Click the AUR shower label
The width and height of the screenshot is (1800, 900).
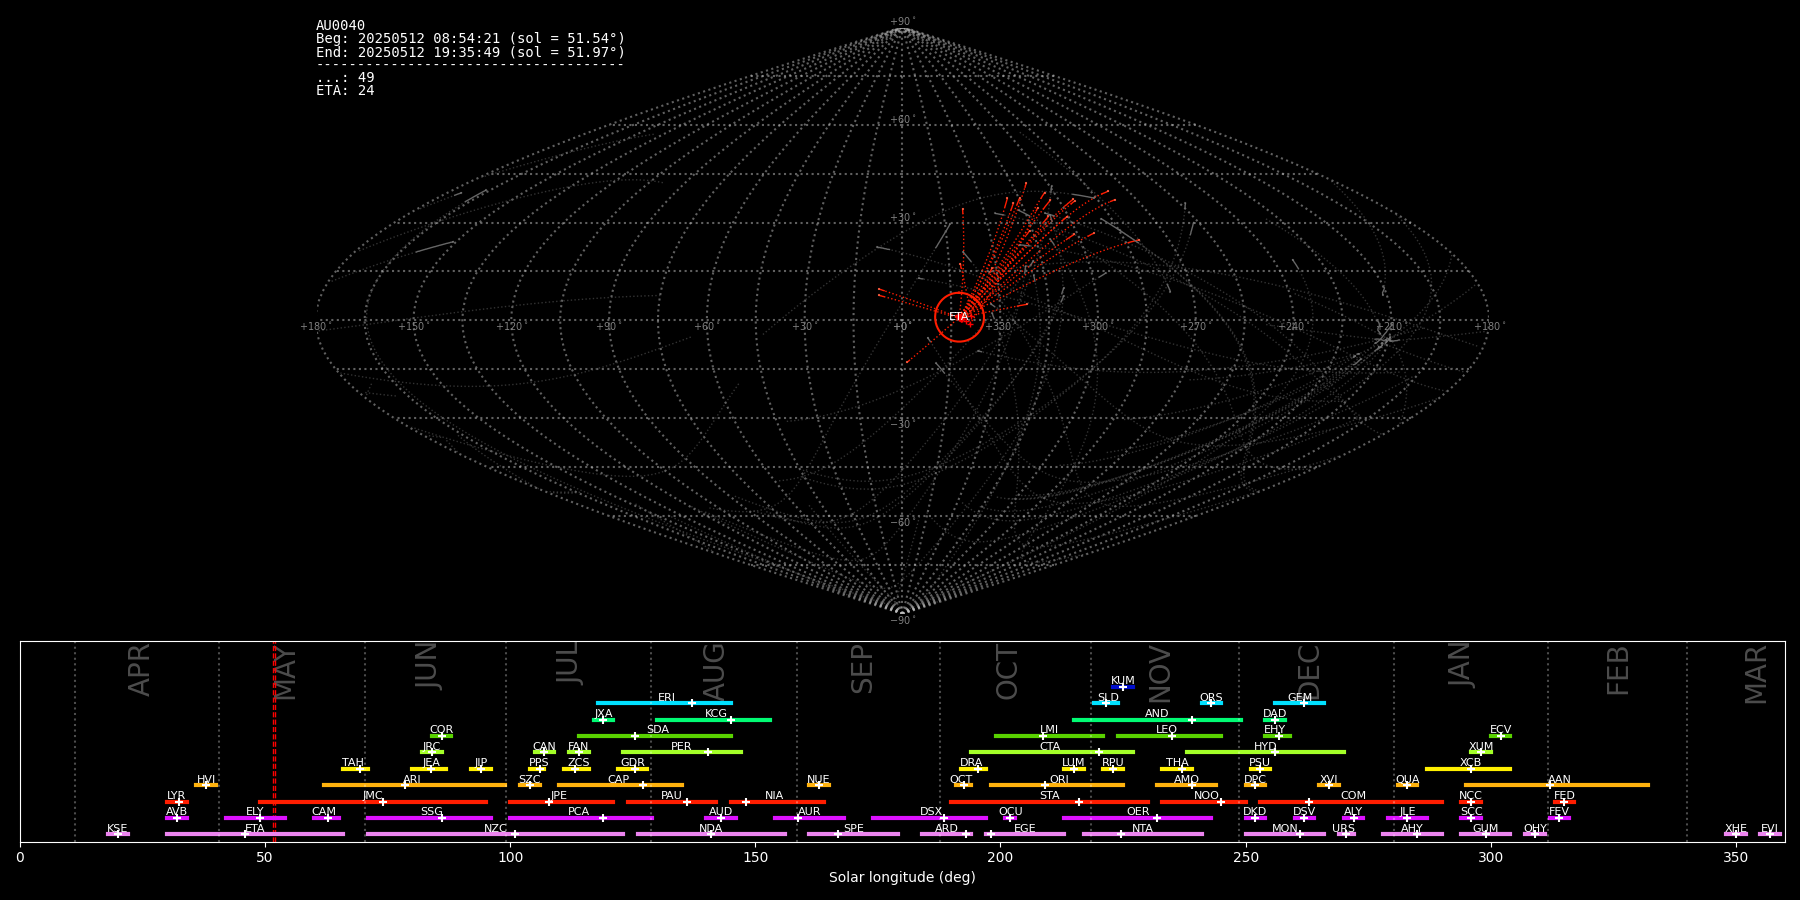pos(809,812)
